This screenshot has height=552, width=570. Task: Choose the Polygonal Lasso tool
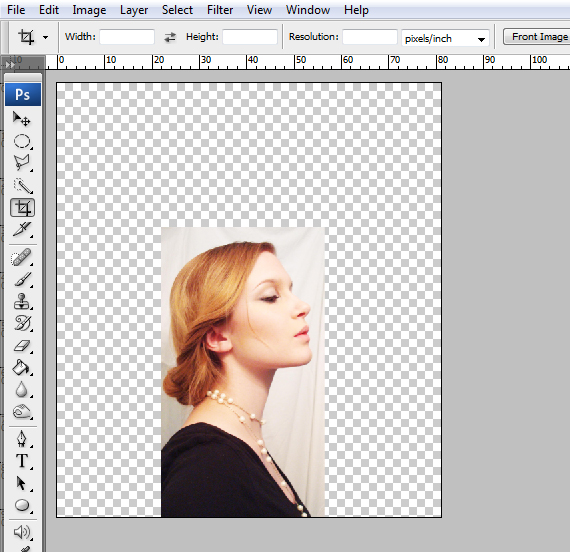tap(22, 163)
